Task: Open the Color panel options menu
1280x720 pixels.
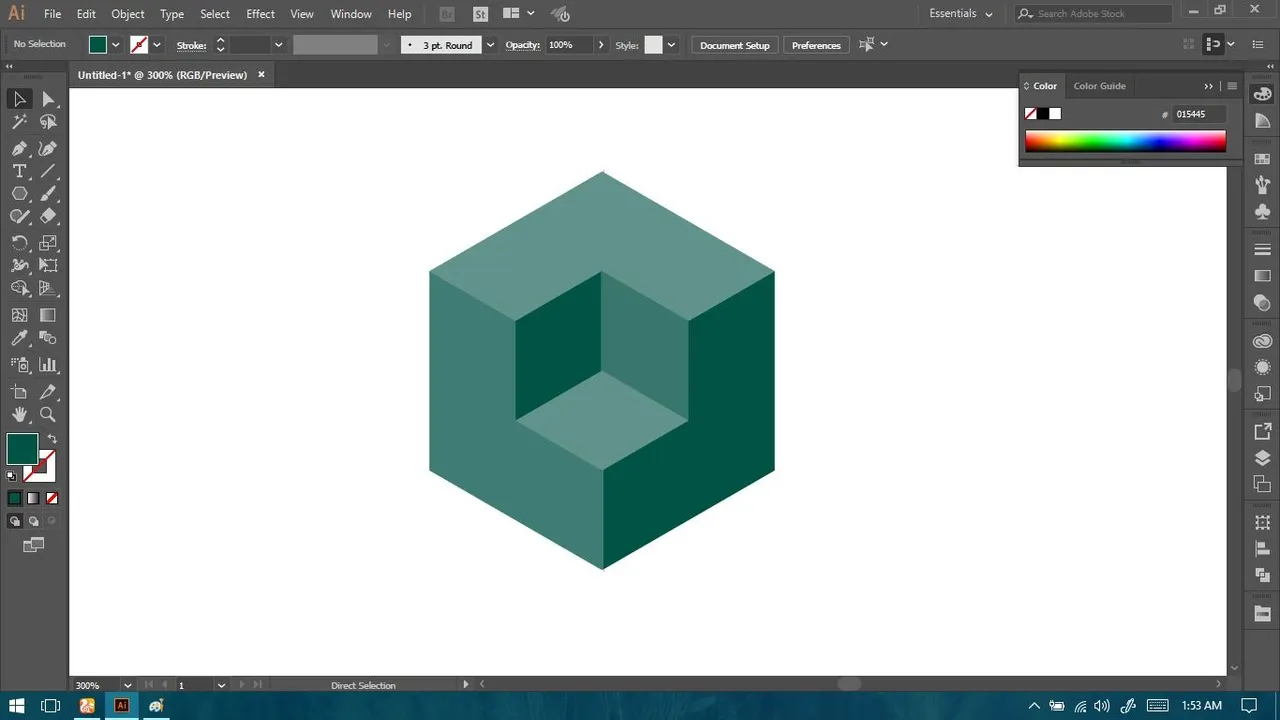Action: coord(1232,86)
